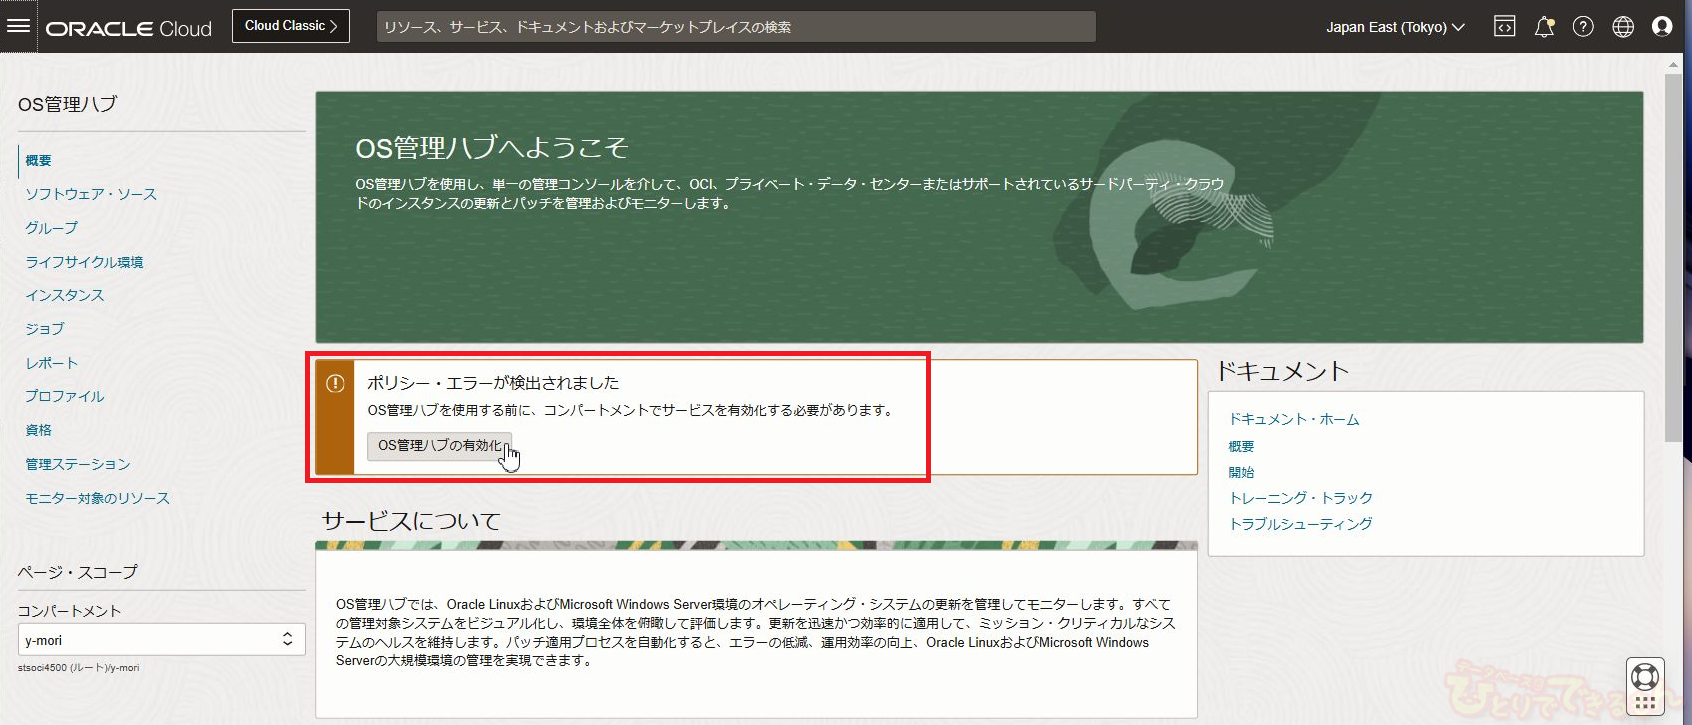
Task: Open 資格 in the sidebar
Action: 38,430
